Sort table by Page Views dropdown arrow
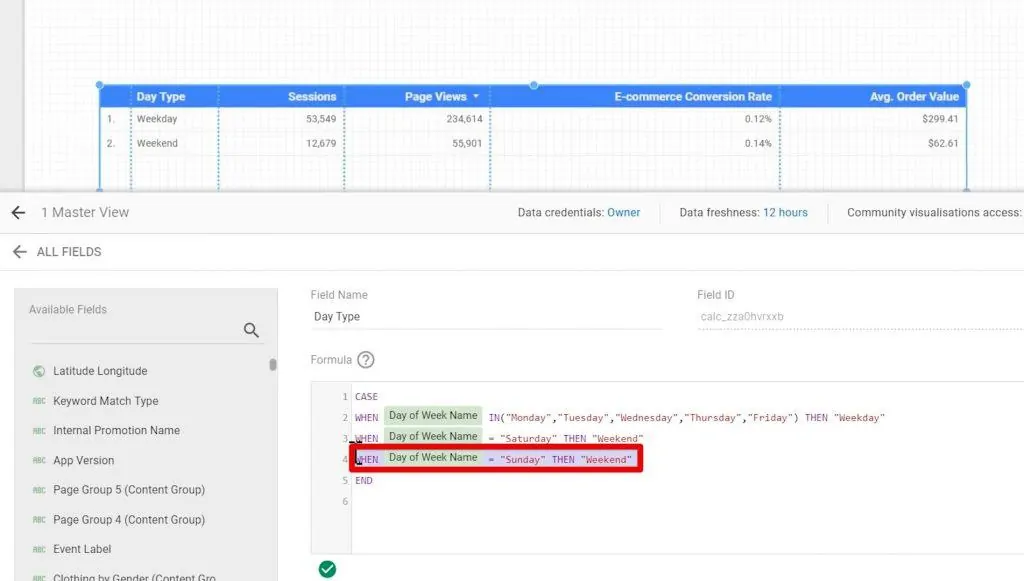The width and height of the screenshot is (1024, 581). (476, 97)
